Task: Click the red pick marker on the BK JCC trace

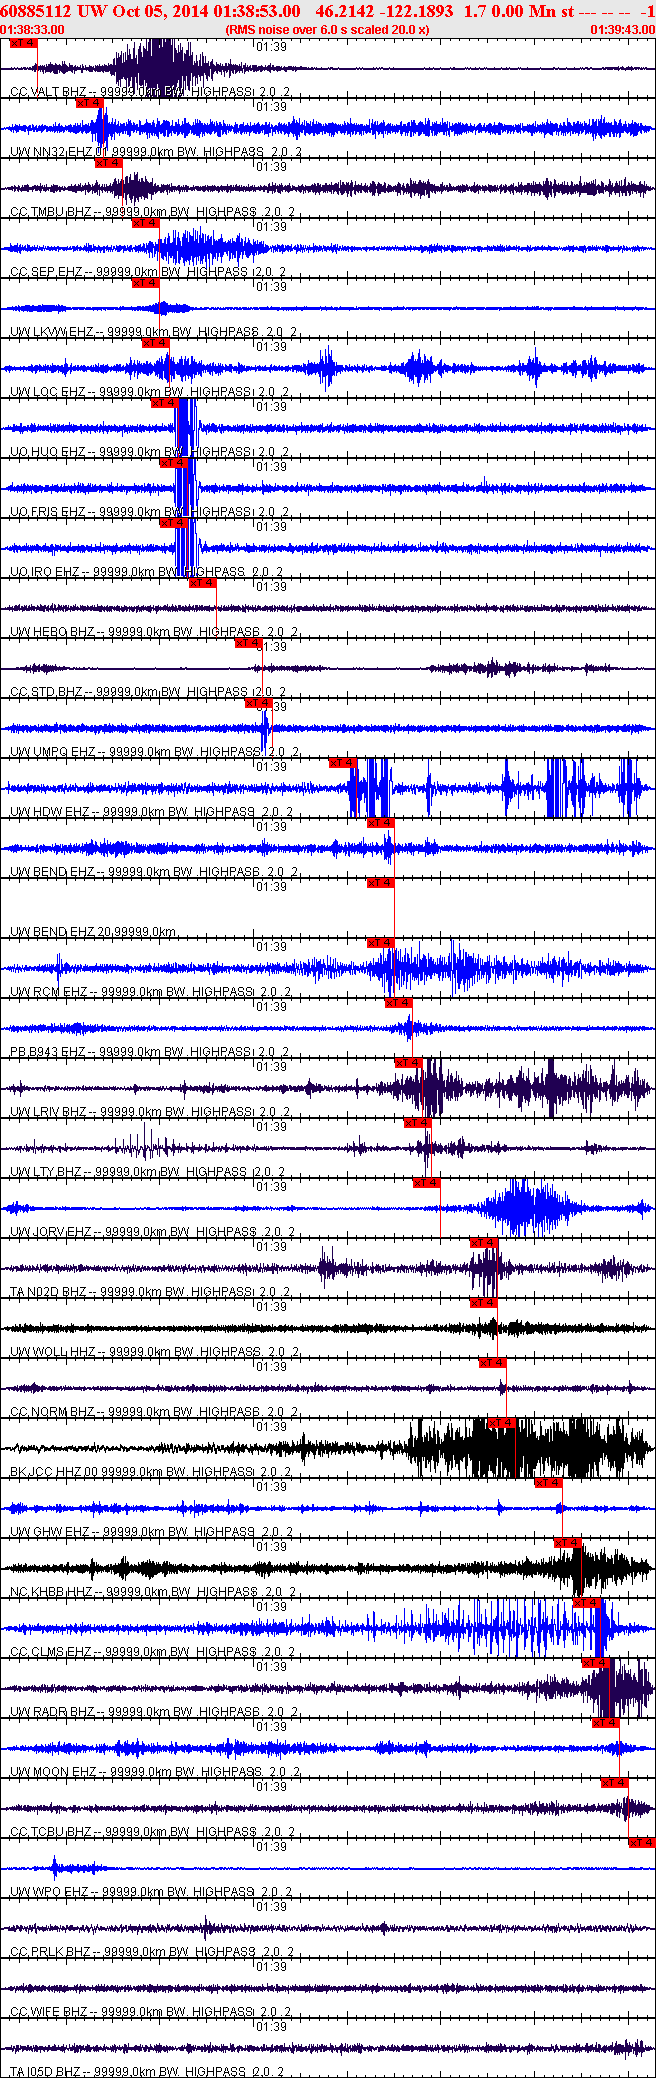Action: 501,1423
